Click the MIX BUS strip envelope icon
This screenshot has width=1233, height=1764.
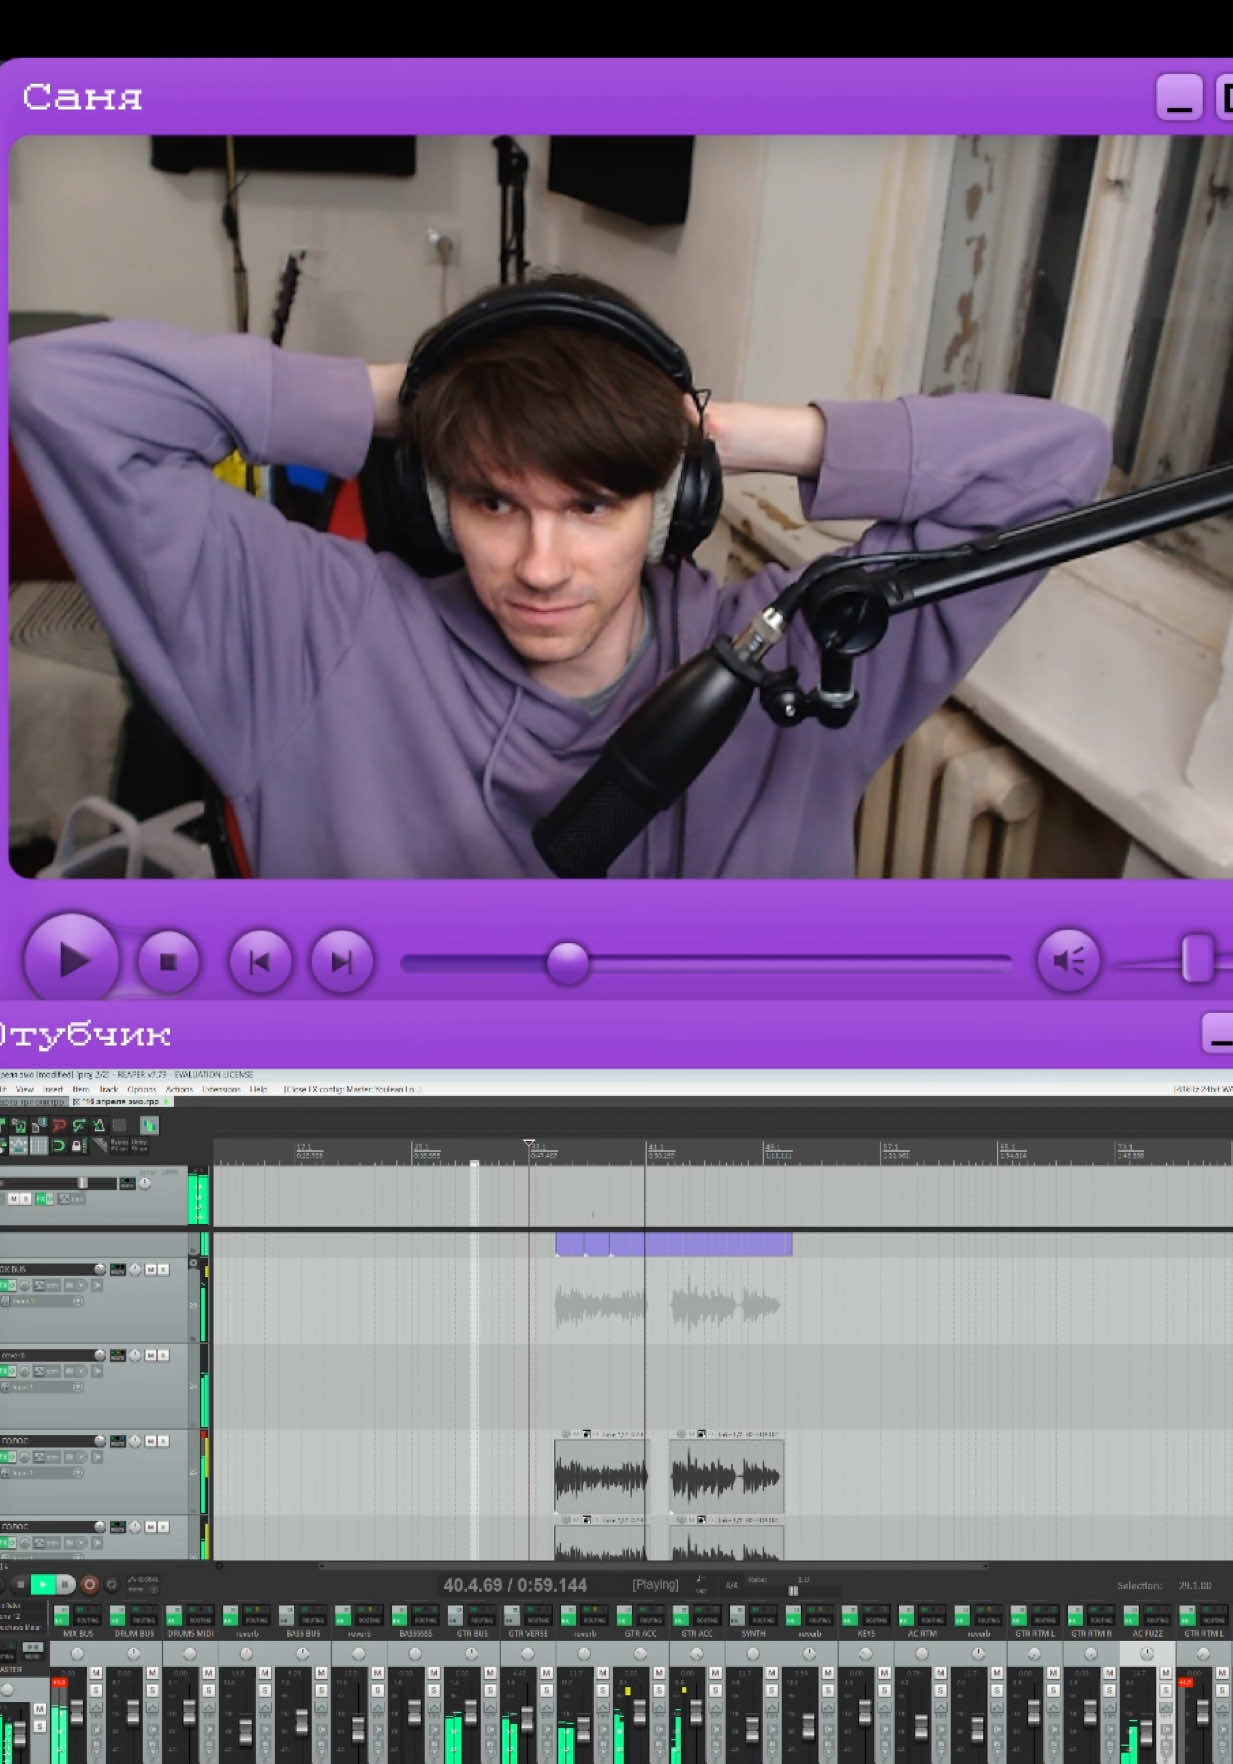[x=96, y=1707]
